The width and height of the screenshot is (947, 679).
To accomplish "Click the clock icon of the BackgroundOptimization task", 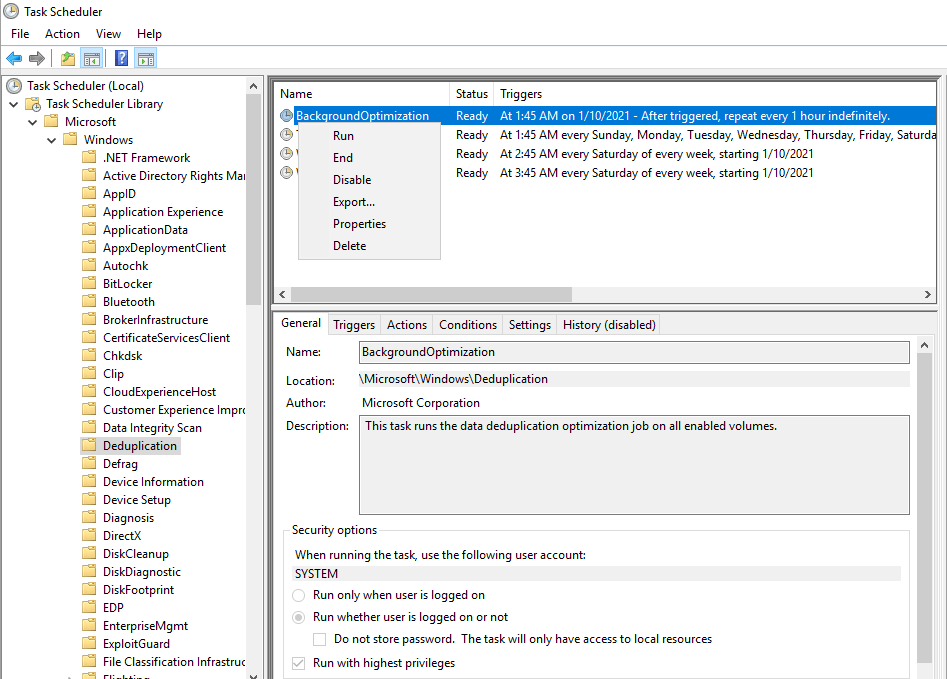I will pos(286,115).
